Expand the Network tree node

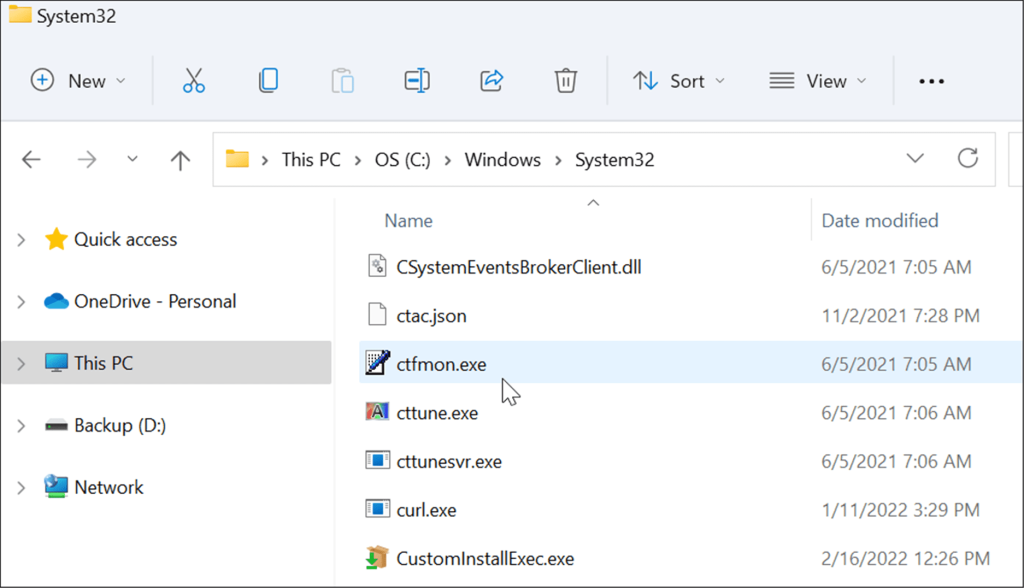point(21,487)
